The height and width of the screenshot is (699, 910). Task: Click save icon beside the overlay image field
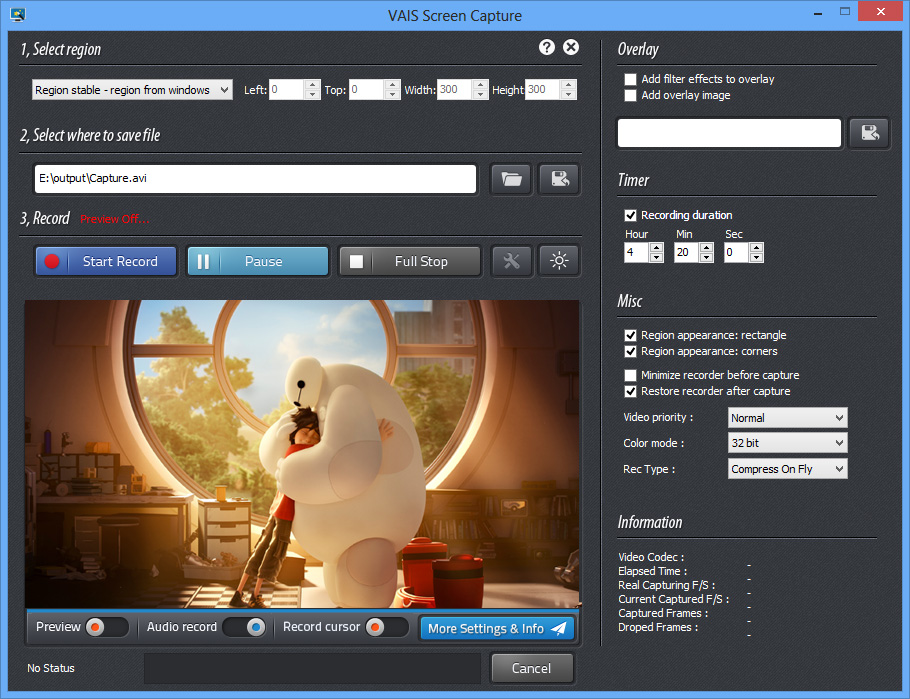click(x=869, y=133)
